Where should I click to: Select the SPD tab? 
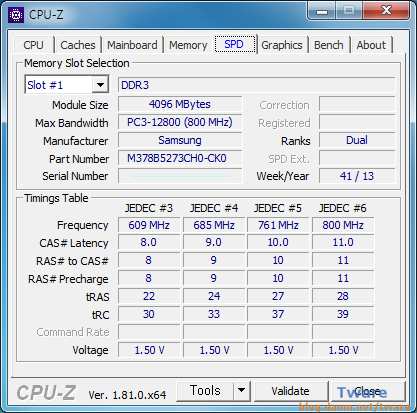coord(234,44)
